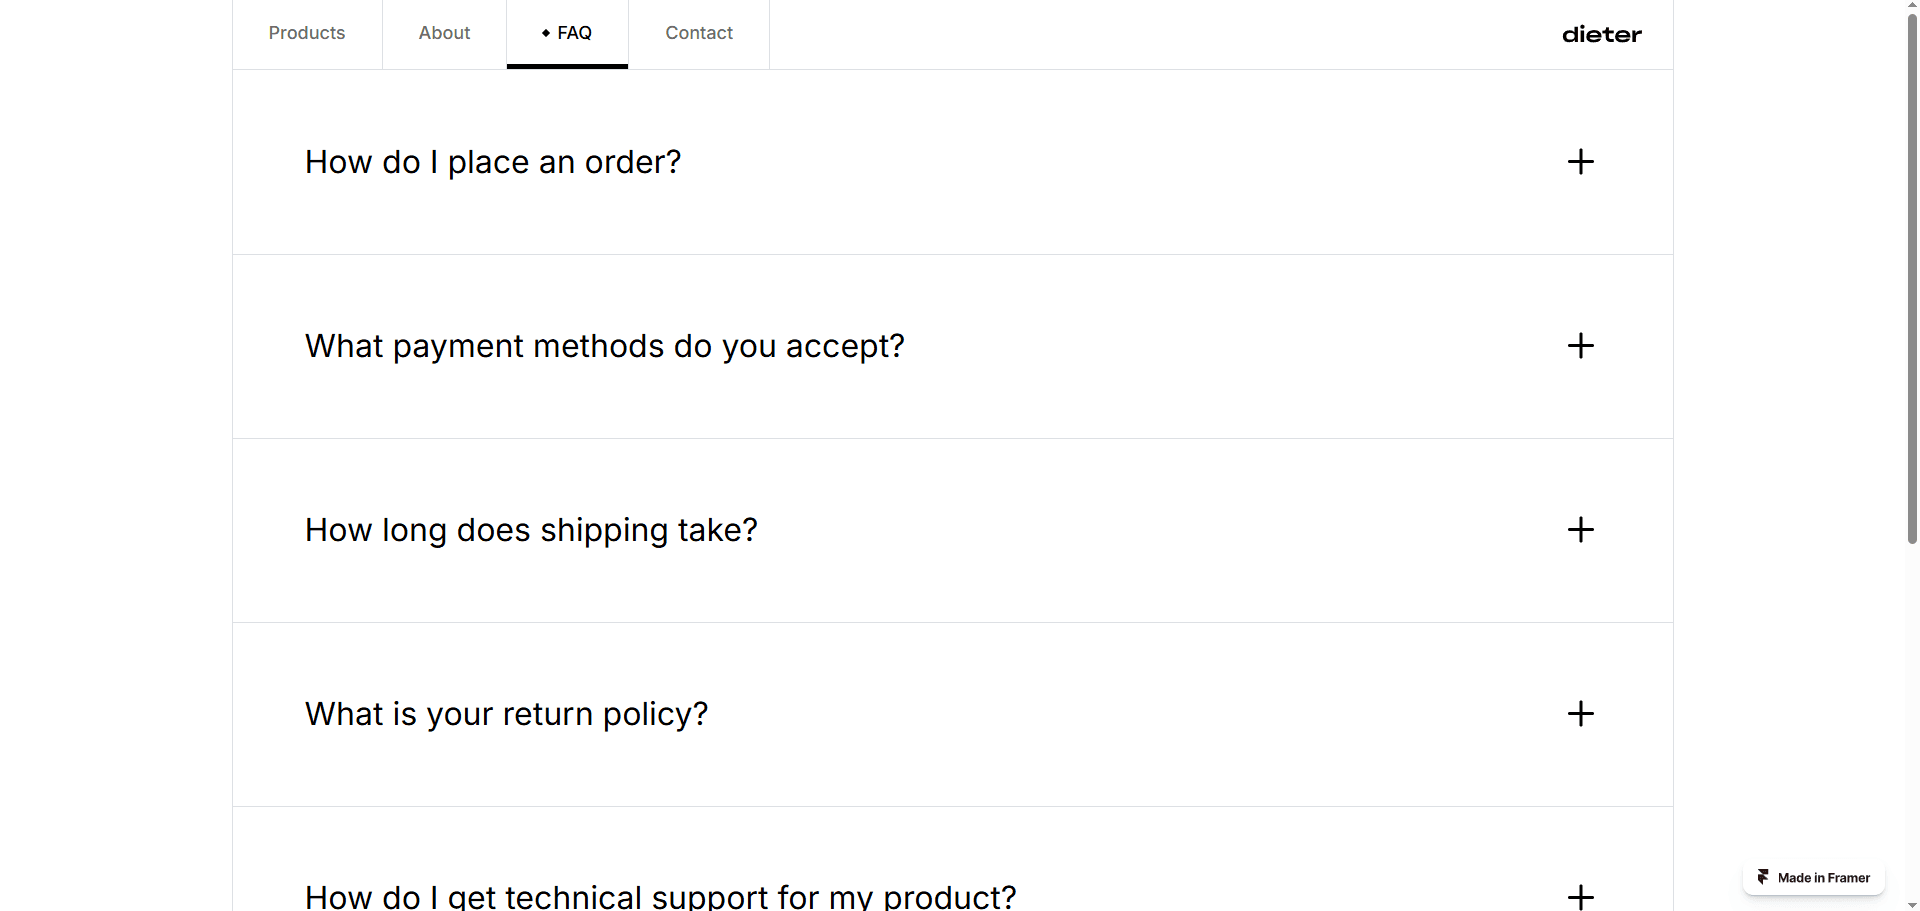Expand 'How do I place an order?' question
The height and width of the screenshot is (911, 1920).
[493, 162]
